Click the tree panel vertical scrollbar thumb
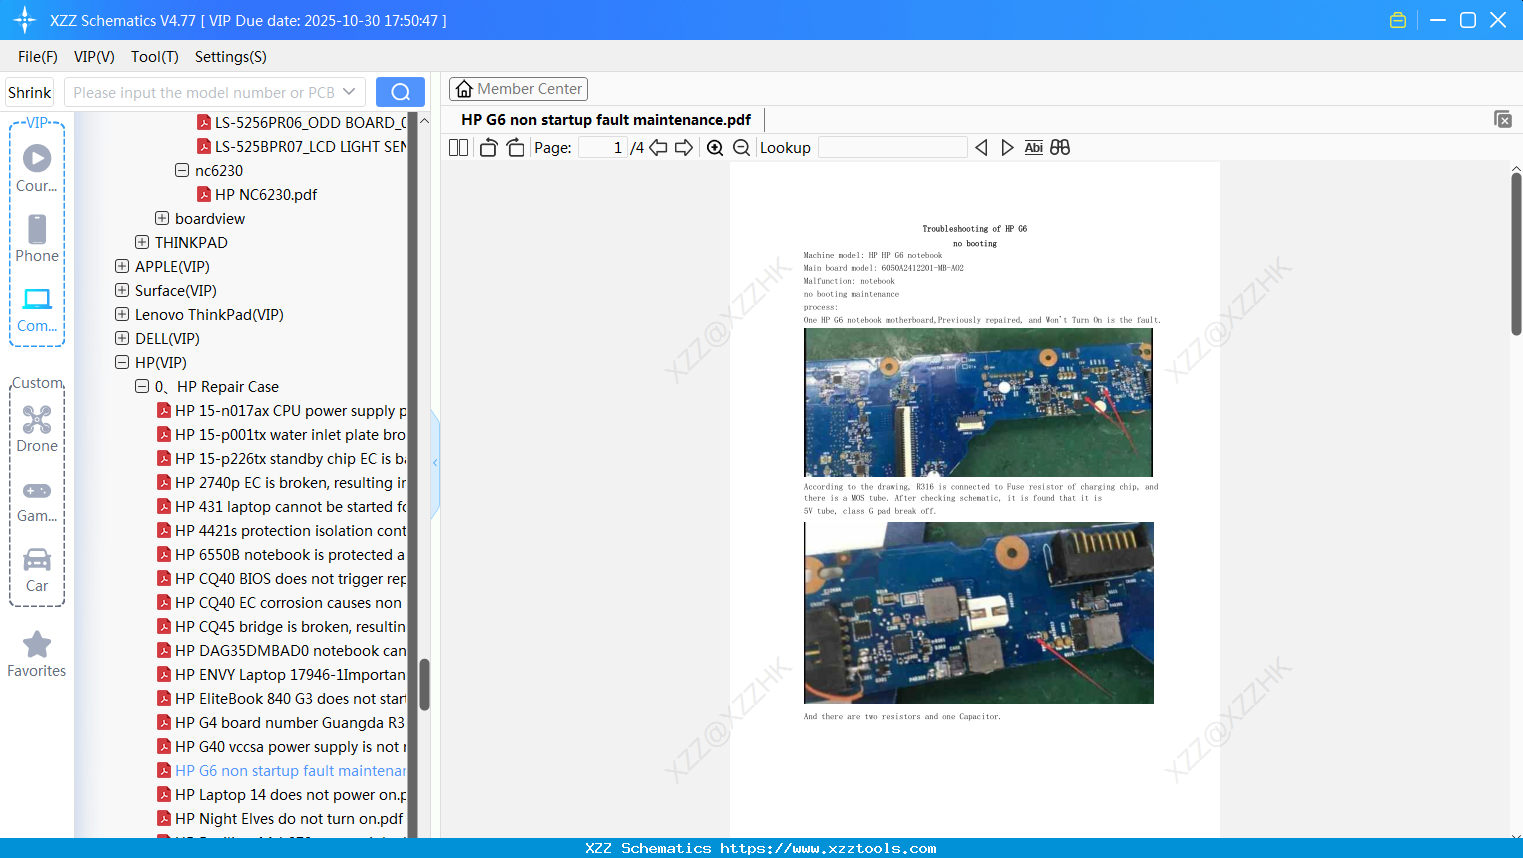The image size is (1523, 858). pos(424,684)
